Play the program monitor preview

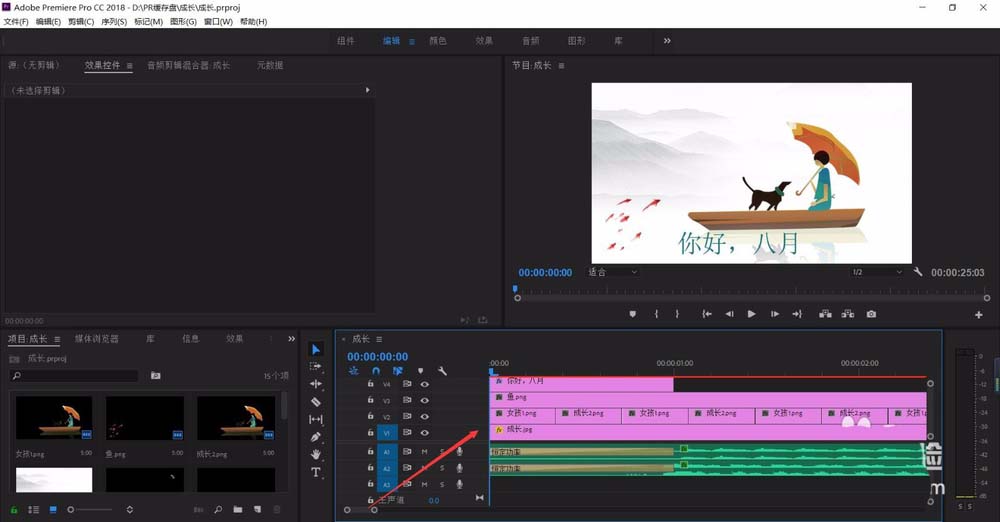(x=751, y=314)
